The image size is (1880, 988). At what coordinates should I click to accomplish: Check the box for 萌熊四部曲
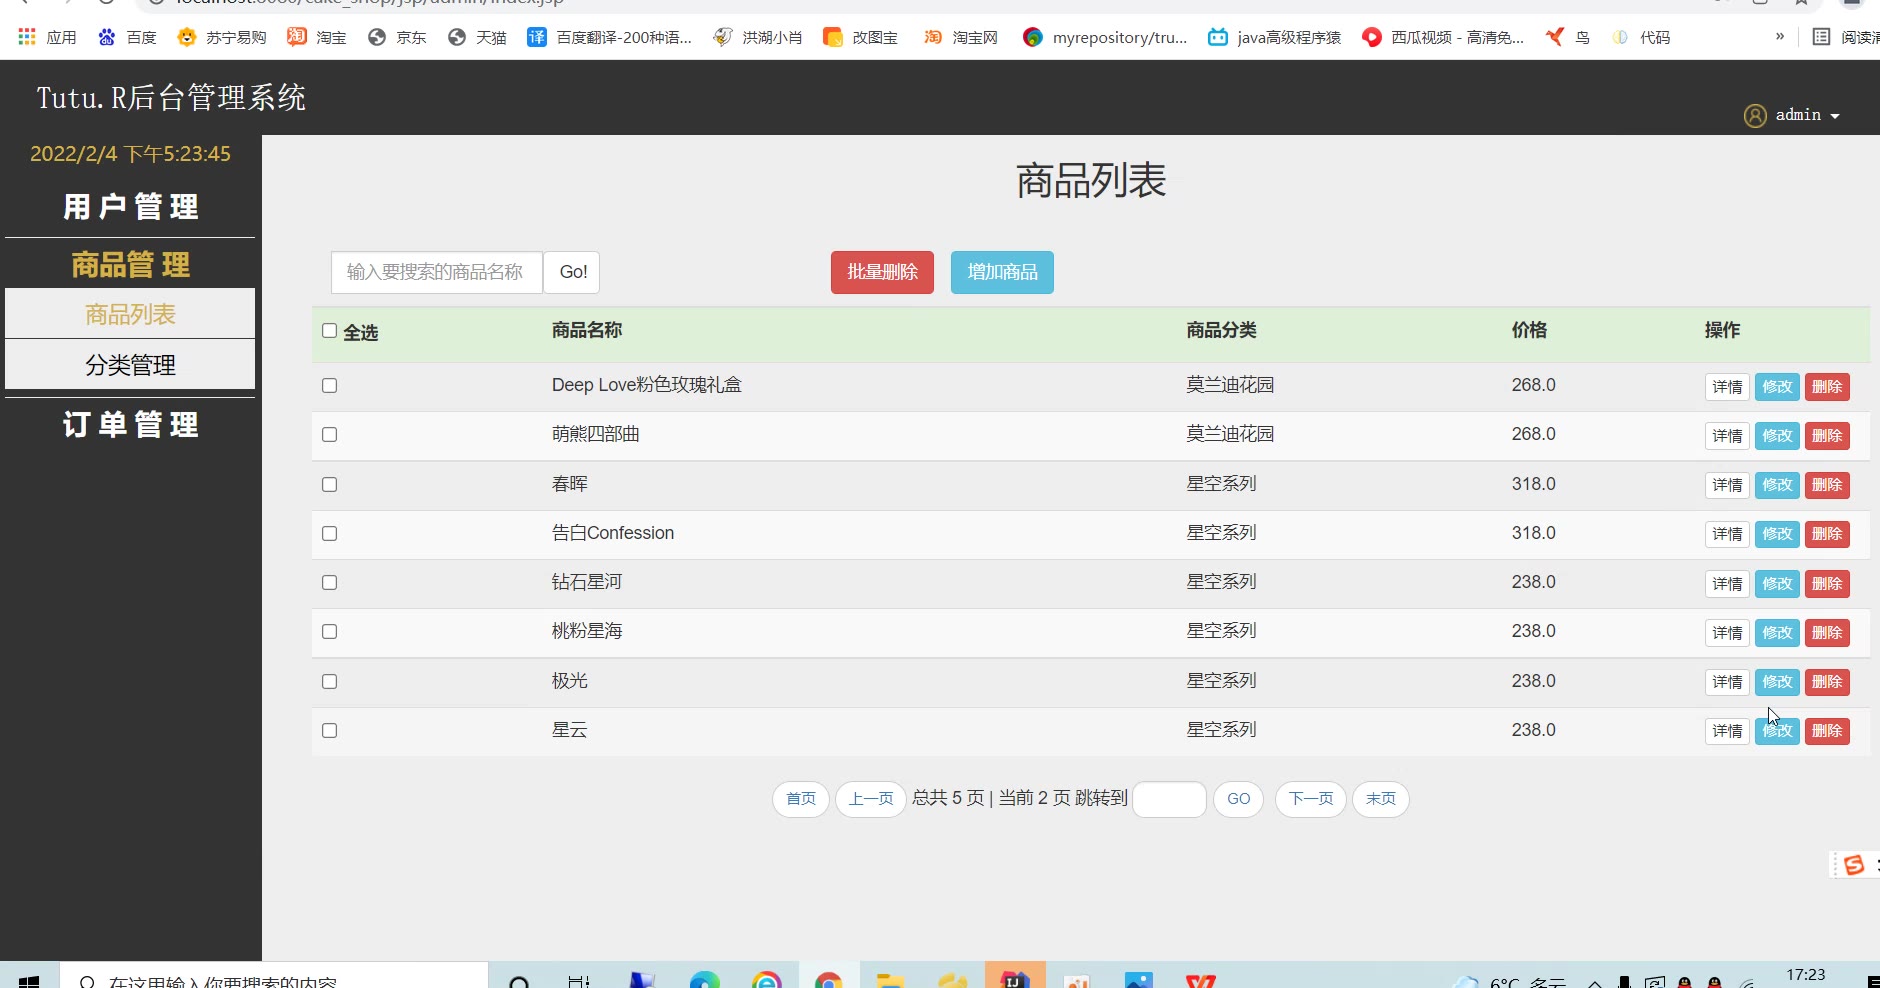click(329, 435)
